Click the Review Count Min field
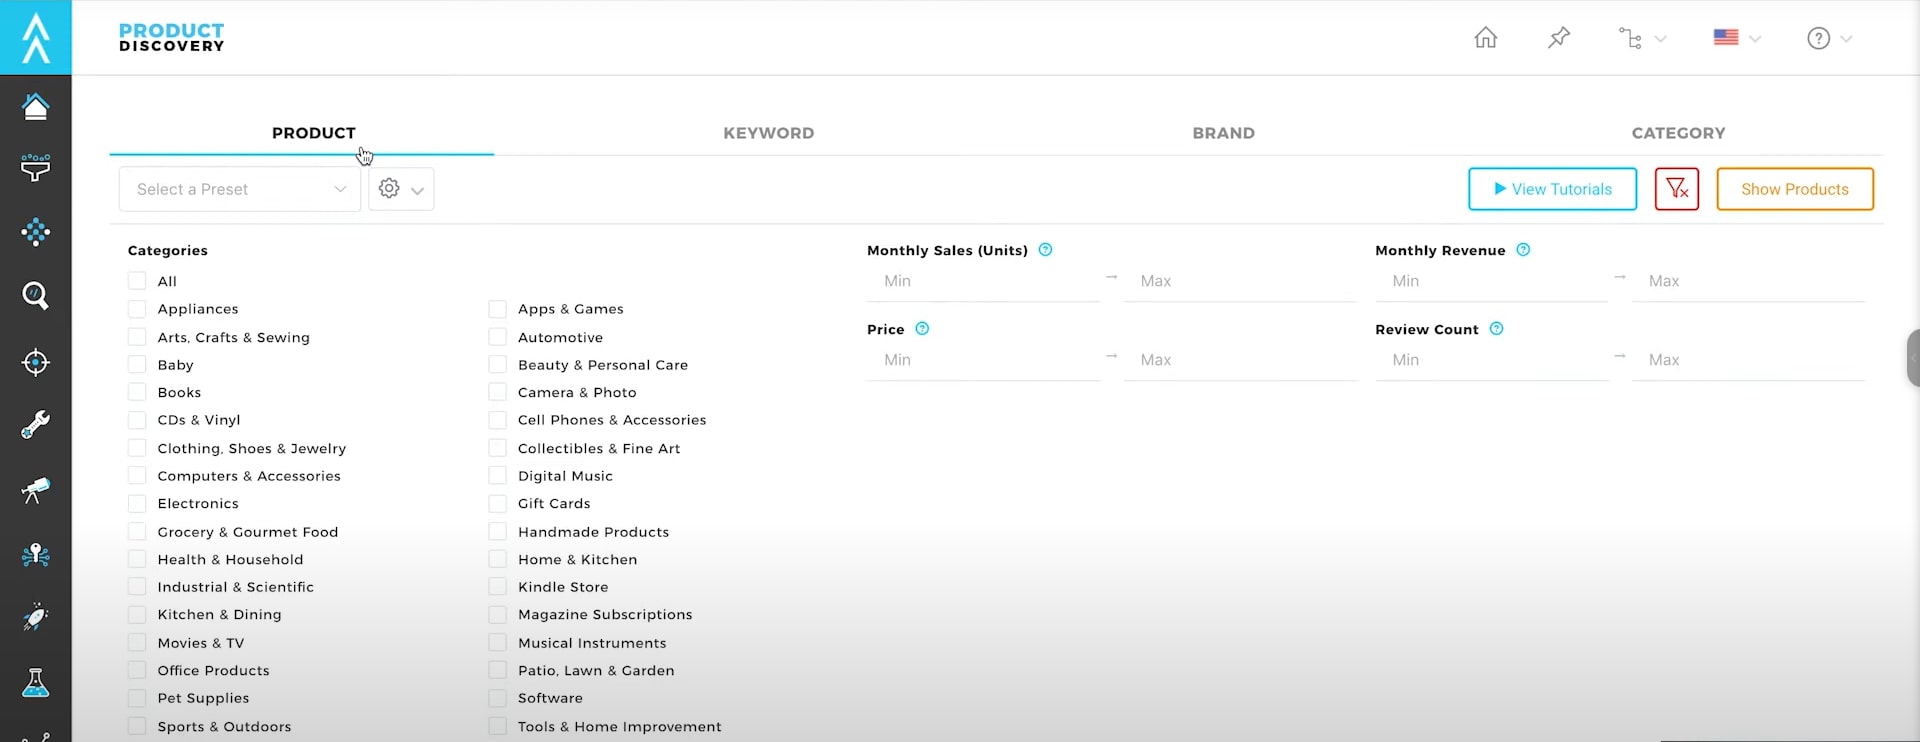 (1491, 360)
